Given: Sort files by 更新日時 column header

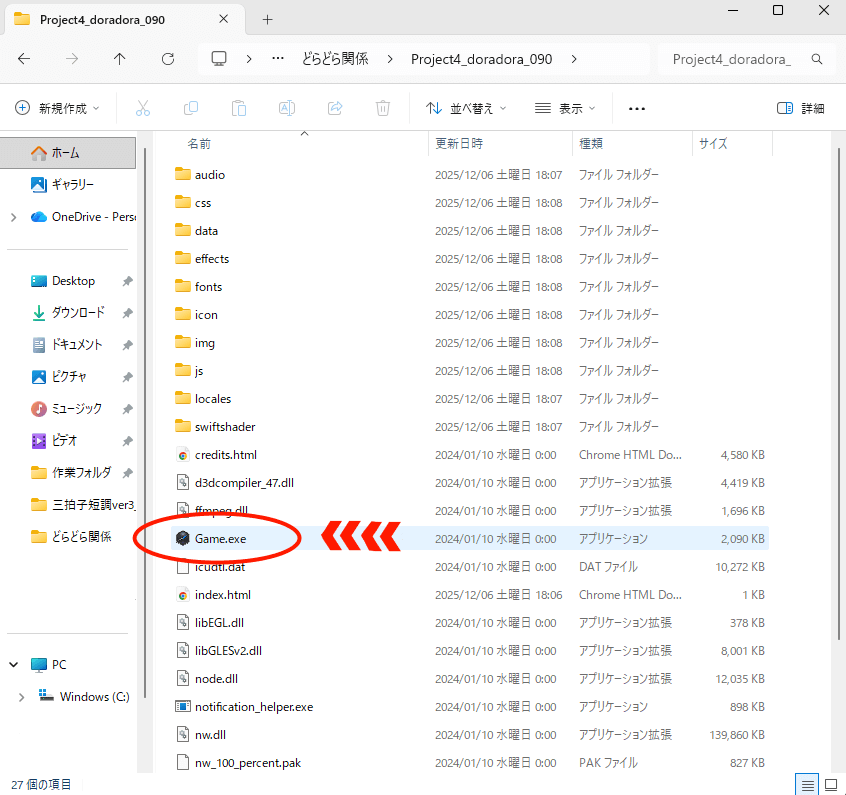Looking at the screenshot, I should point(460,144).
